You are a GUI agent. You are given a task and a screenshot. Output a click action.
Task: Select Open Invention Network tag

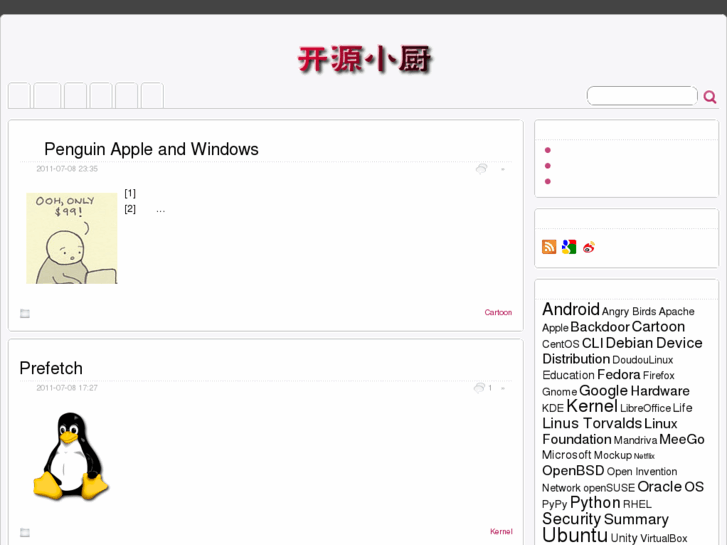[x=610, y=480]
